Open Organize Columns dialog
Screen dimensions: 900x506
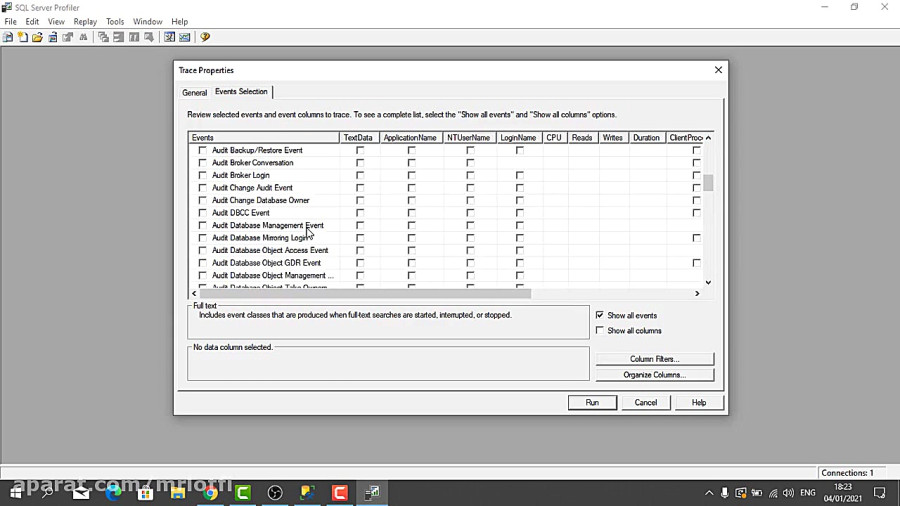(654, 375)
